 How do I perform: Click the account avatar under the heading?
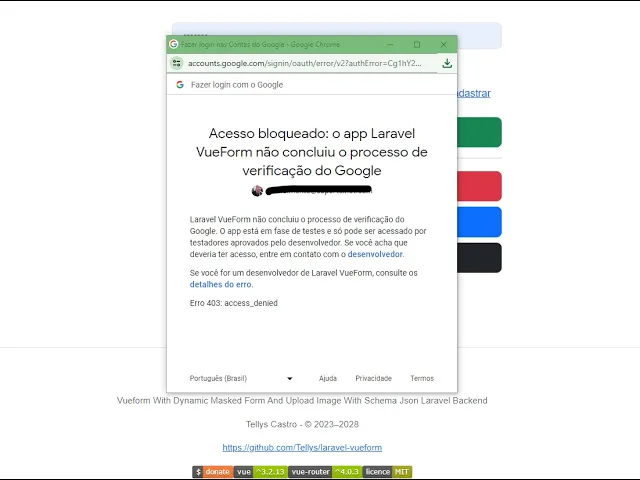(x=257, y=191)
